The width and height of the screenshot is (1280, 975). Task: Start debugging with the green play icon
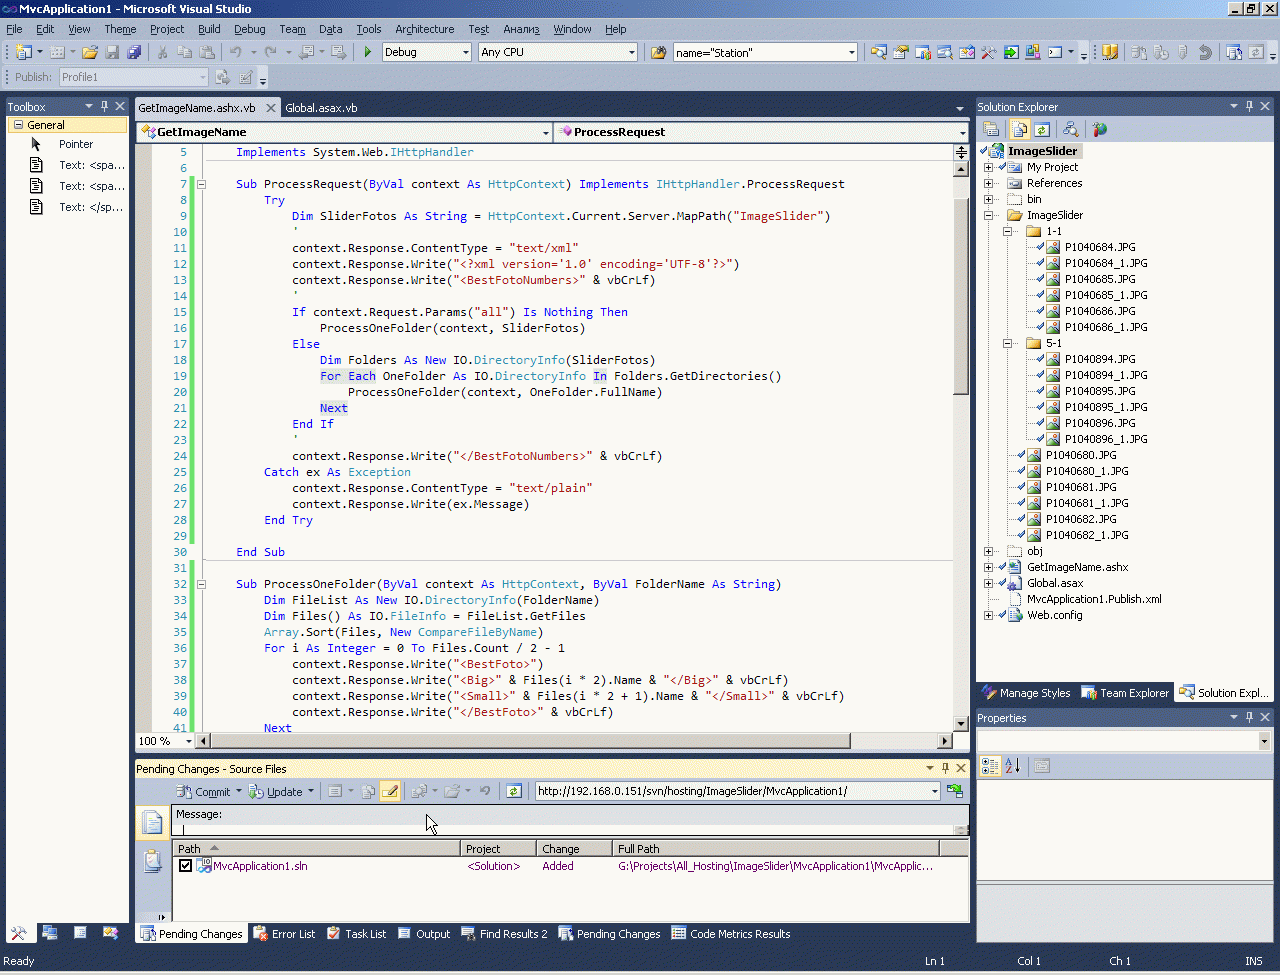368,52
